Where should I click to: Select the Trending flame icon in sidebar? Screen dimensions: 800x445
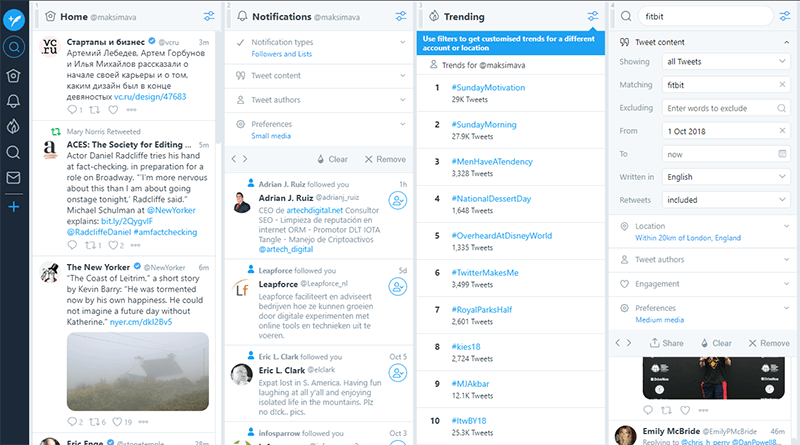click(14, 126)
